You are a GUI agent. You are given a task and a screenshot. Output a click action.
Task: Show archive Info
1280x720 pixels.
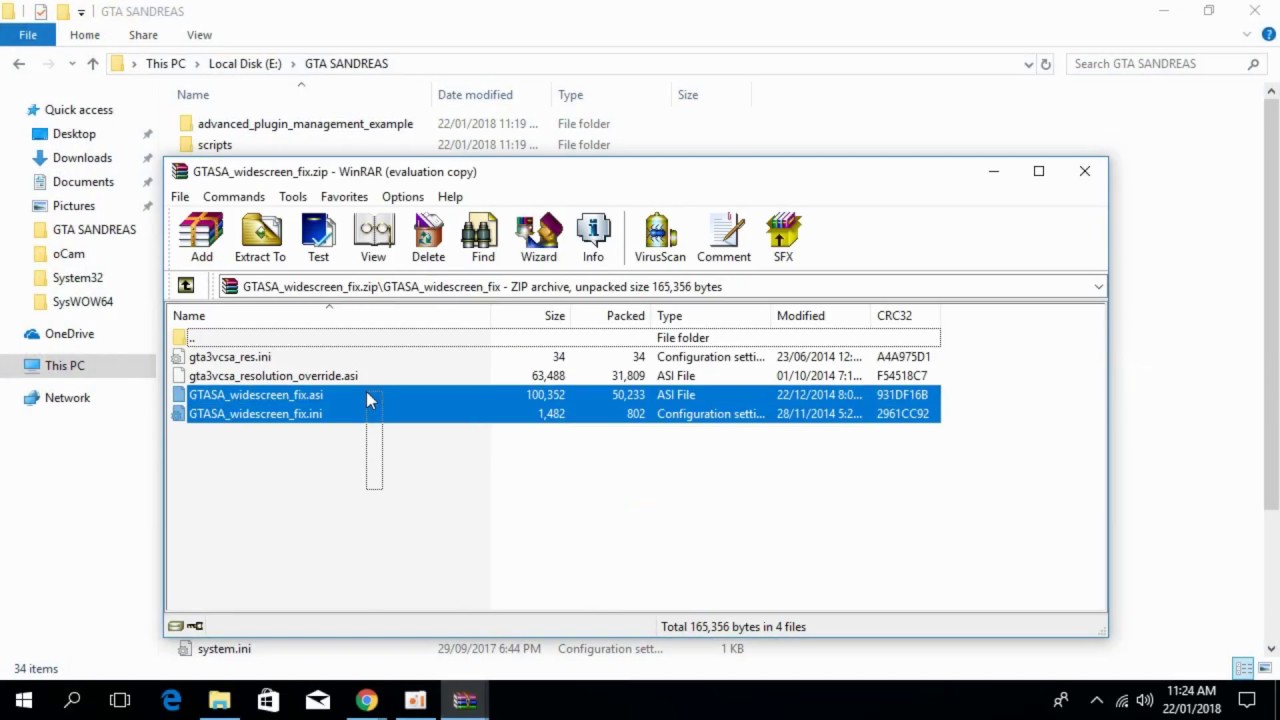[593, 238]
